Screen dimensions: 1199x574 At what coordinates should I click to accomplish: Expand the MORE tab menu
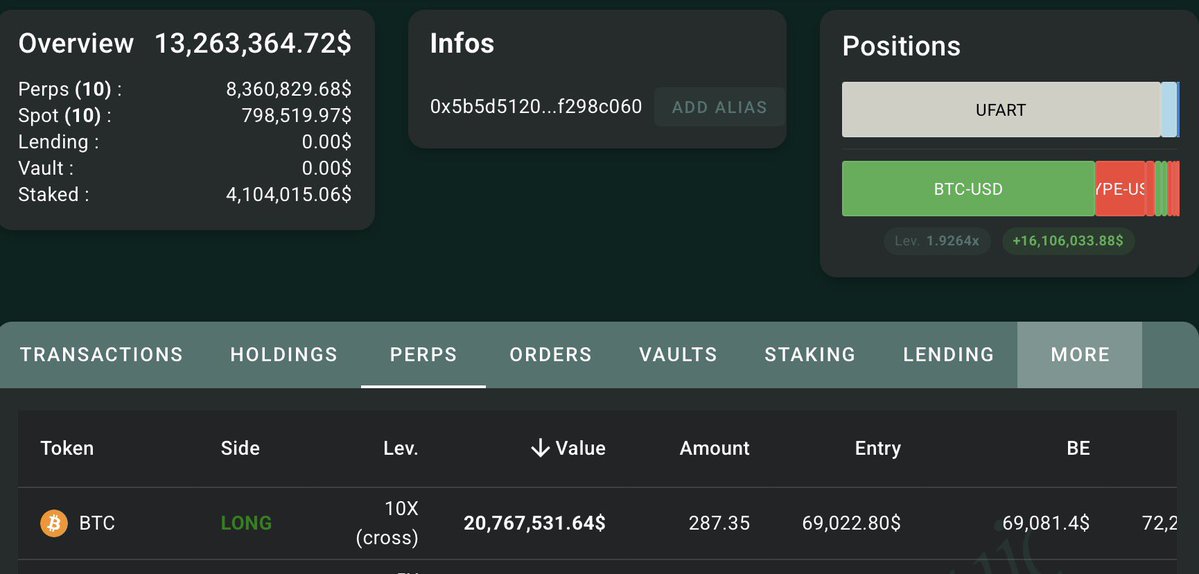coord(1080,354)
